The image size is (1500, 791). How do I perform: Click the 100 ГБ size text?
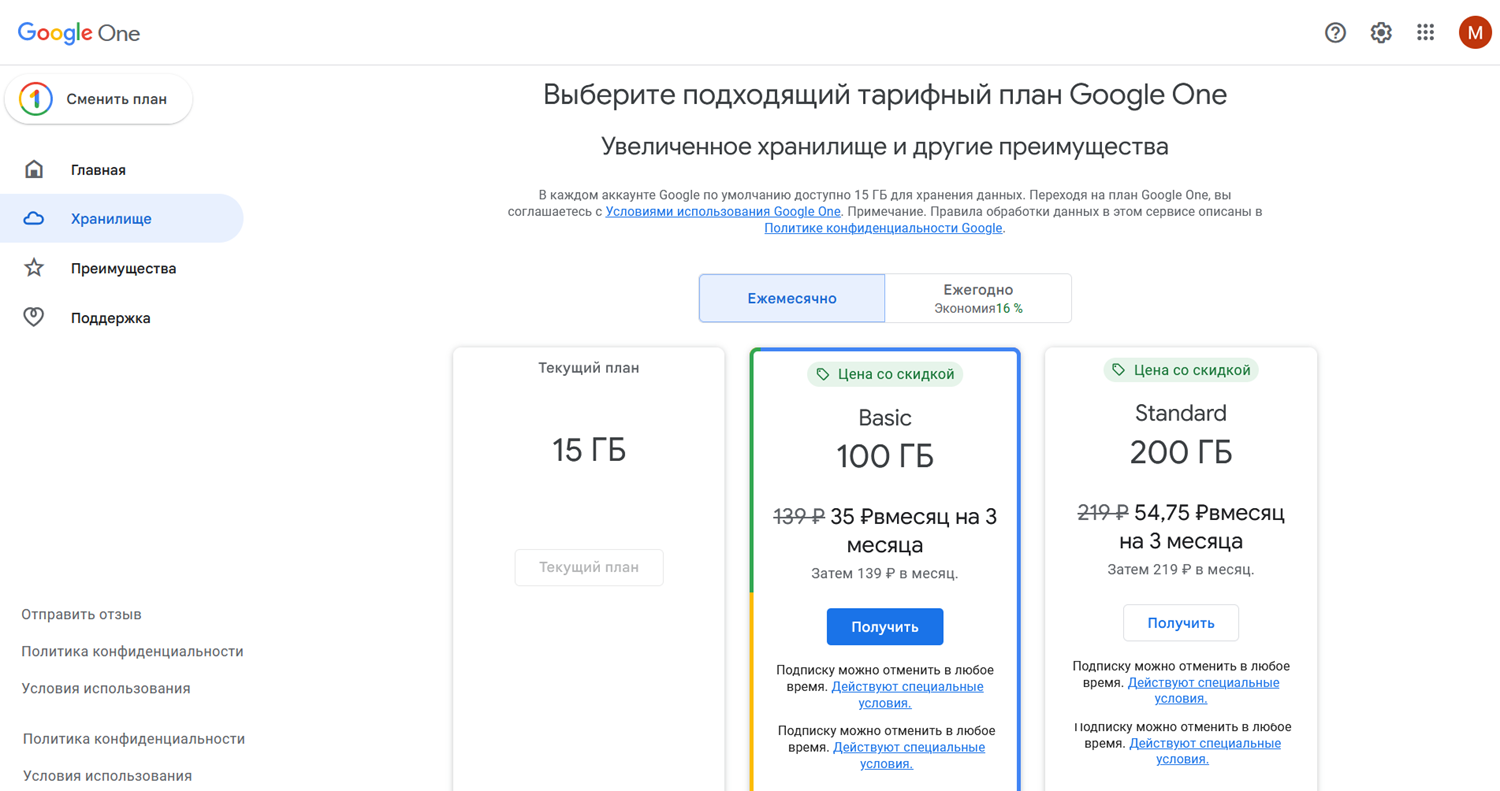point(885,457)
